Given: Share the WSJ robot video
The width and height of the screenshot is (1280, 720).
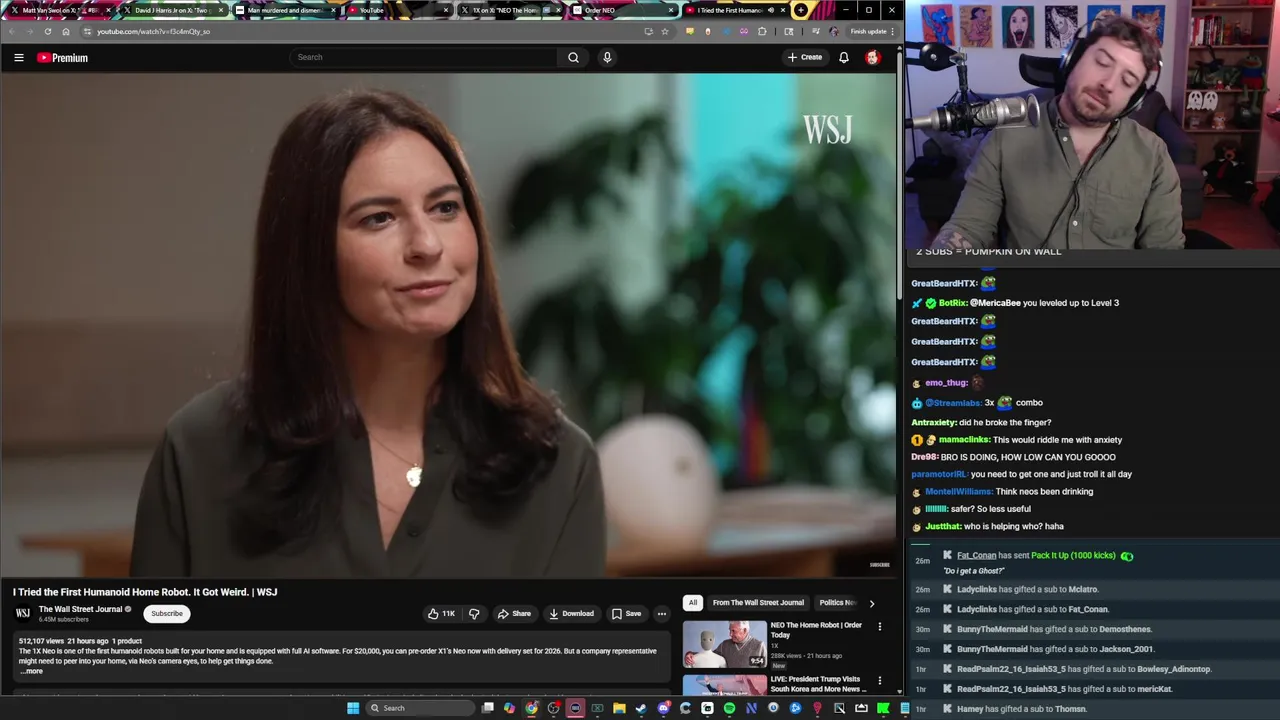Looking at the screenshot, I should pos(514,614).
